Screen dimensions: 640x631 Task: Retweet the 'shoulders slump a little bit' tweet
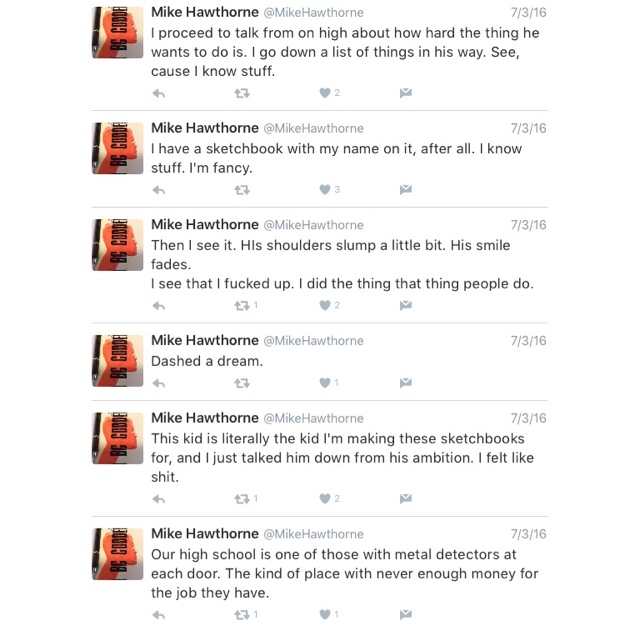pyautogui.click(x=242, y=306)
